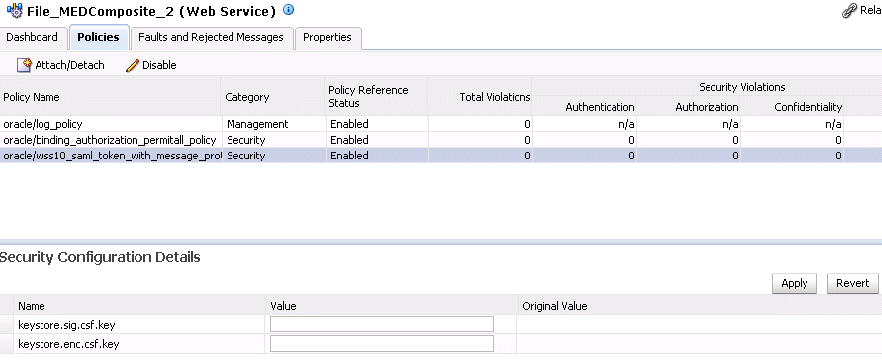Switch to Faults and Rejected Messages tab
The height and width of the screenshot is (361, 882).
211,37
